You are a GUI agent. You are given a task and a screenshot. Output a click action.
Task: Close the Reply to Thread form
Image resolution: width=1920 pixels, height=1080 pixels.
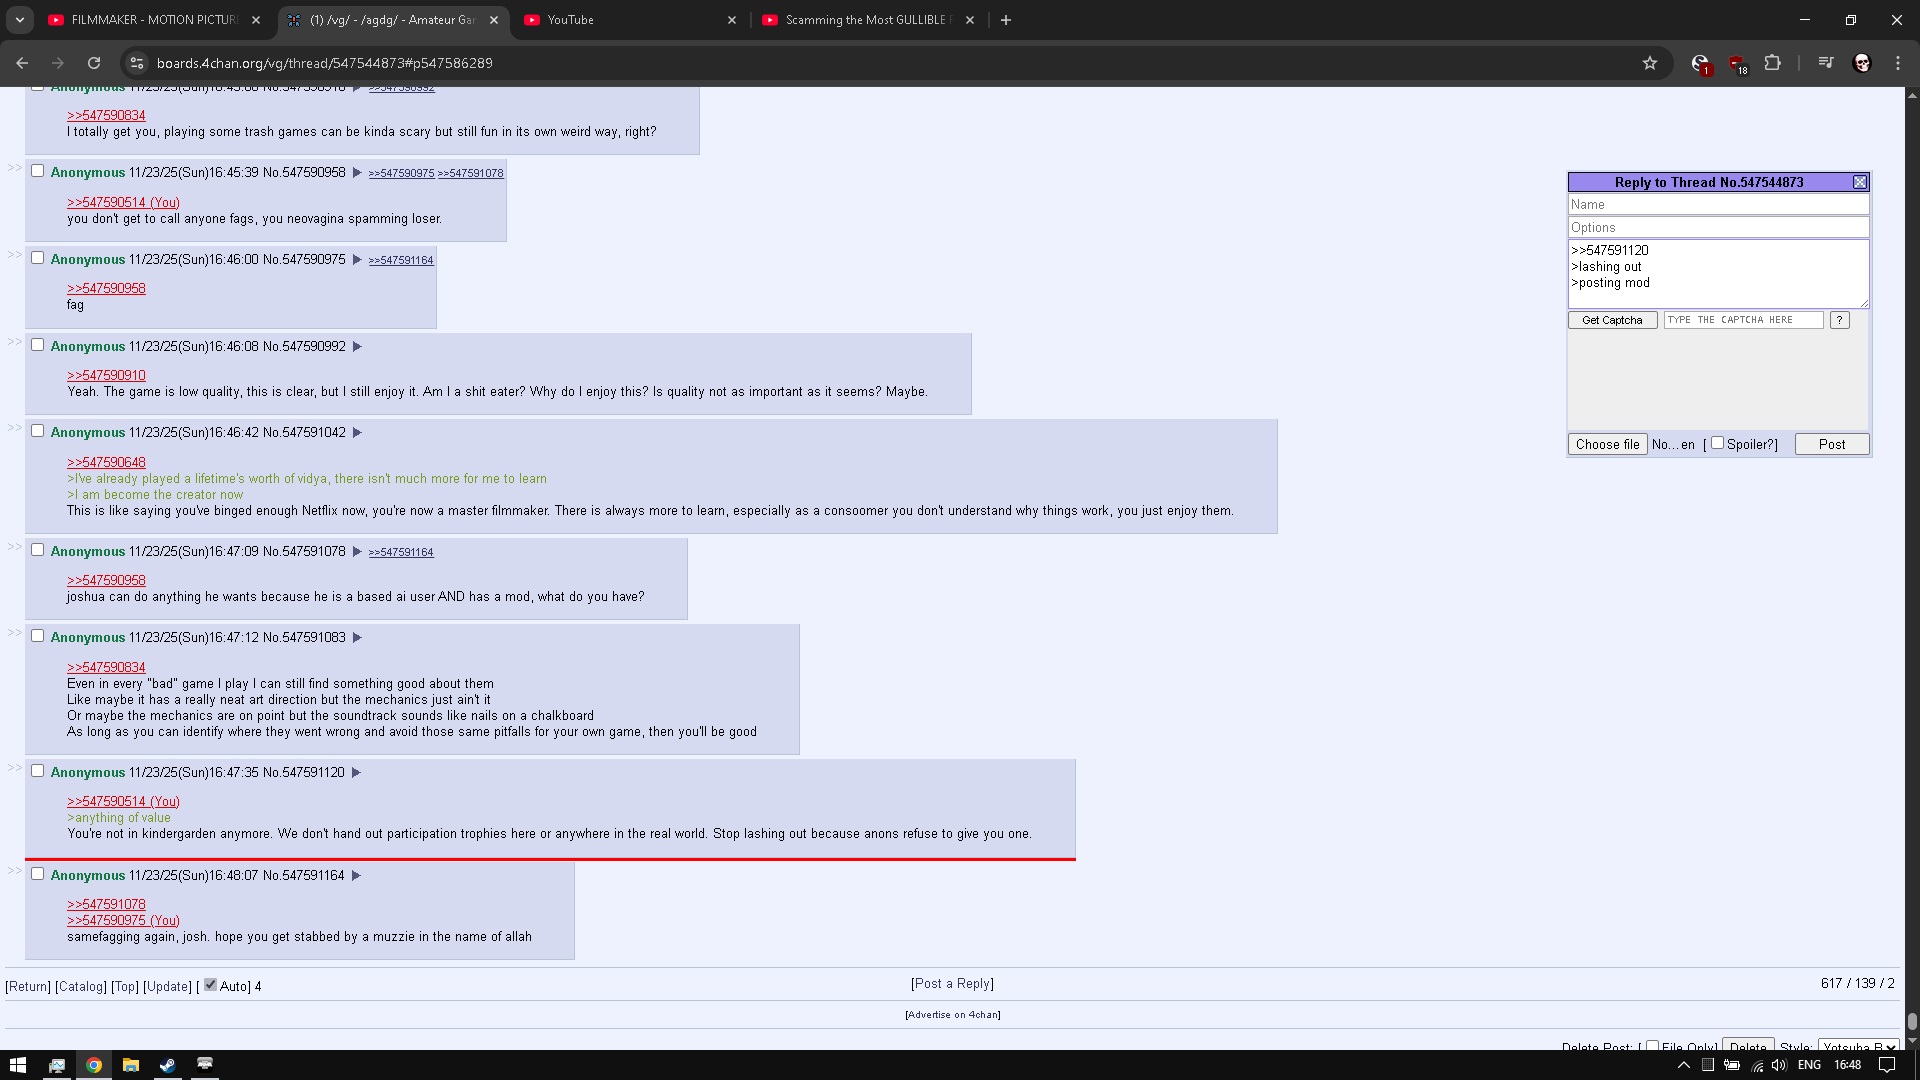pyautogui.click(x=1859, y=182)
